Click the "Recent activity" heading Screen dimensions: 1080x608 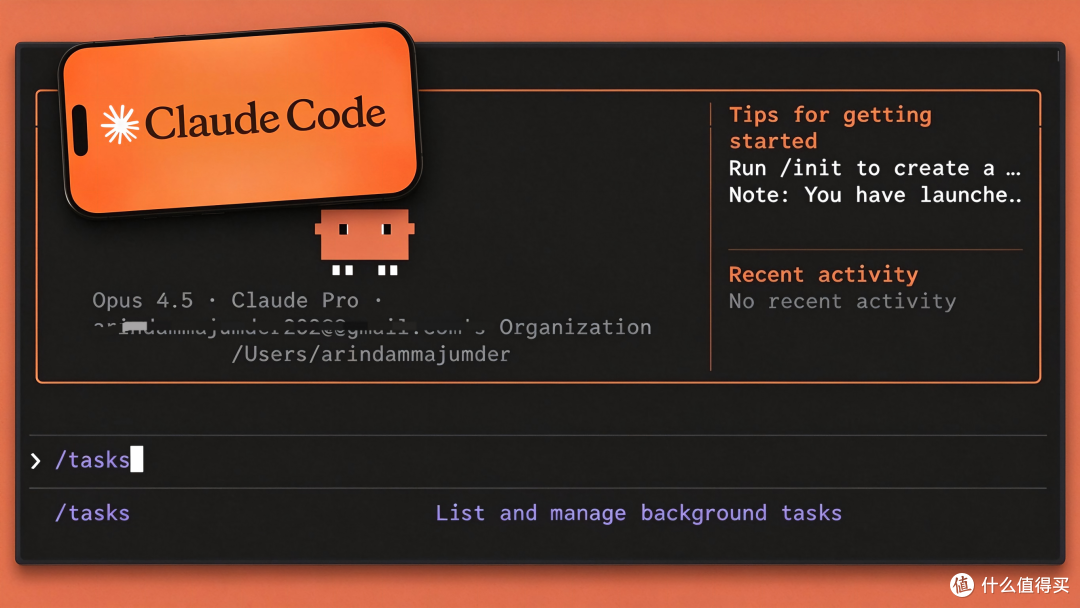[823, 274]
